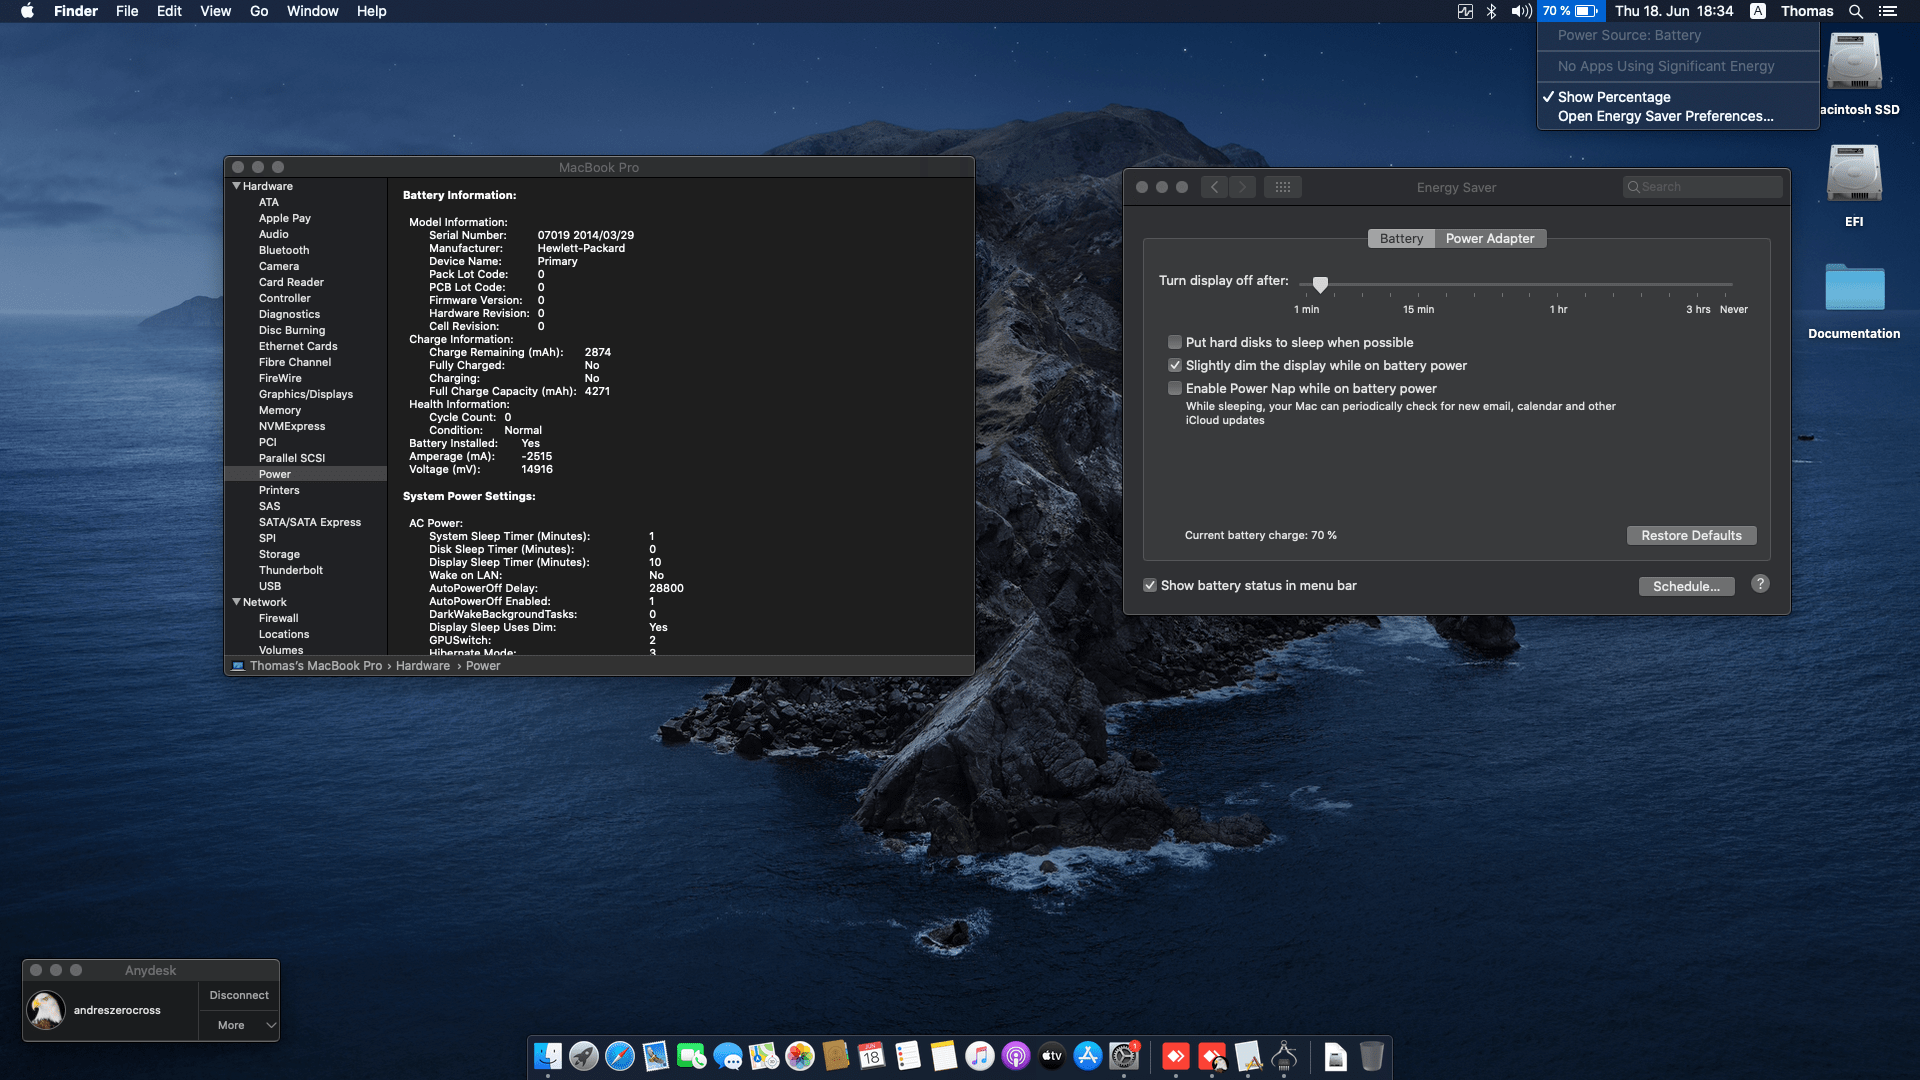Screen dimensions: 1920x1080
Task: Open Calendar from the Dock
Action: (872, 1056)
